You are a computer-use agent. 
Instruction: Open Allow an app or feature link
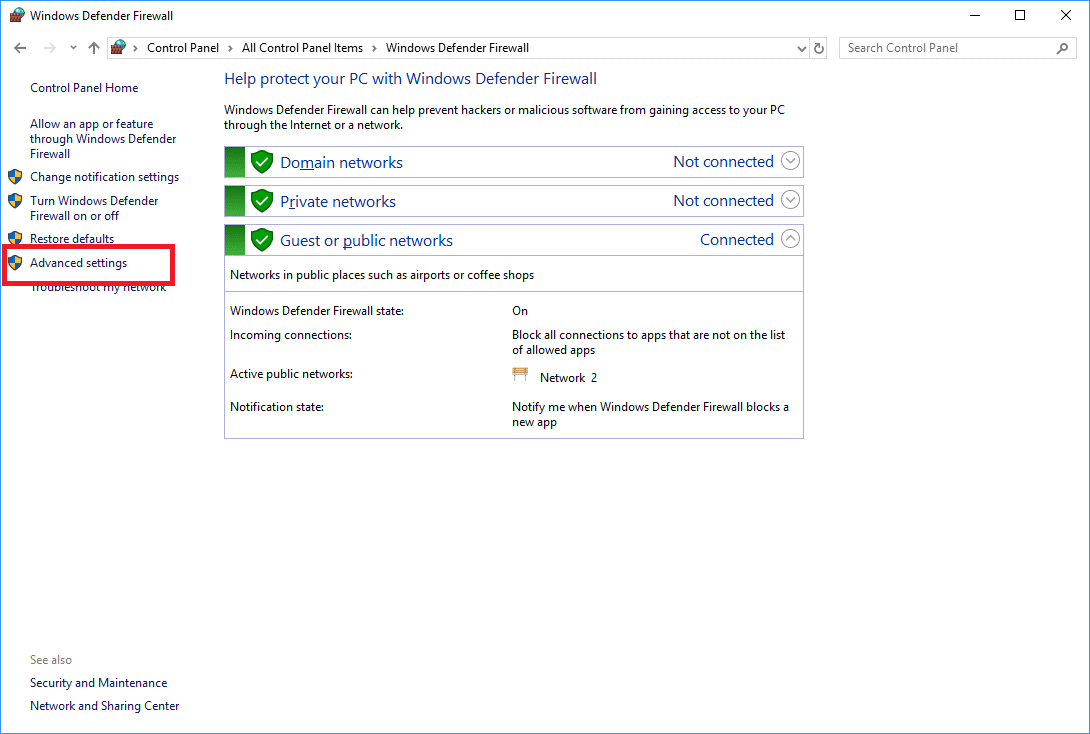point(103,138)
